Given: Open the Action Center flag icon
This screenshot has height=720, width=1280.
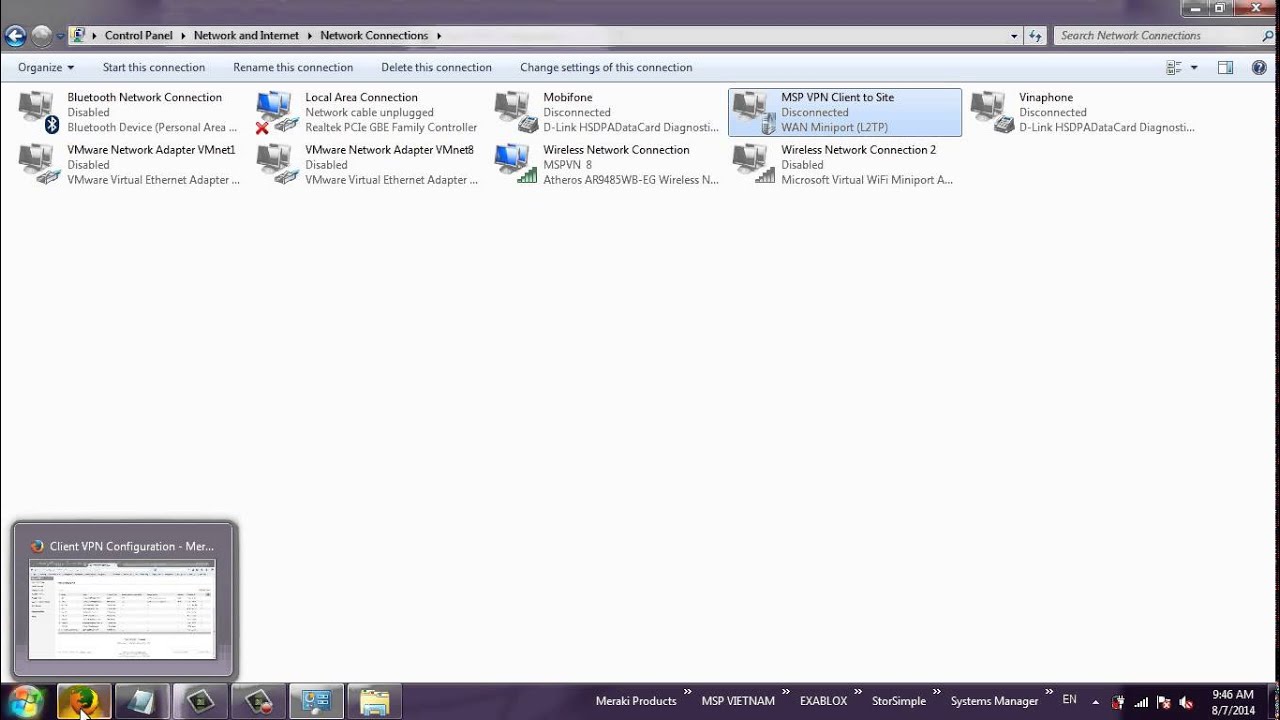Looking at the screenshot, I should click(x=1163, y=702).
